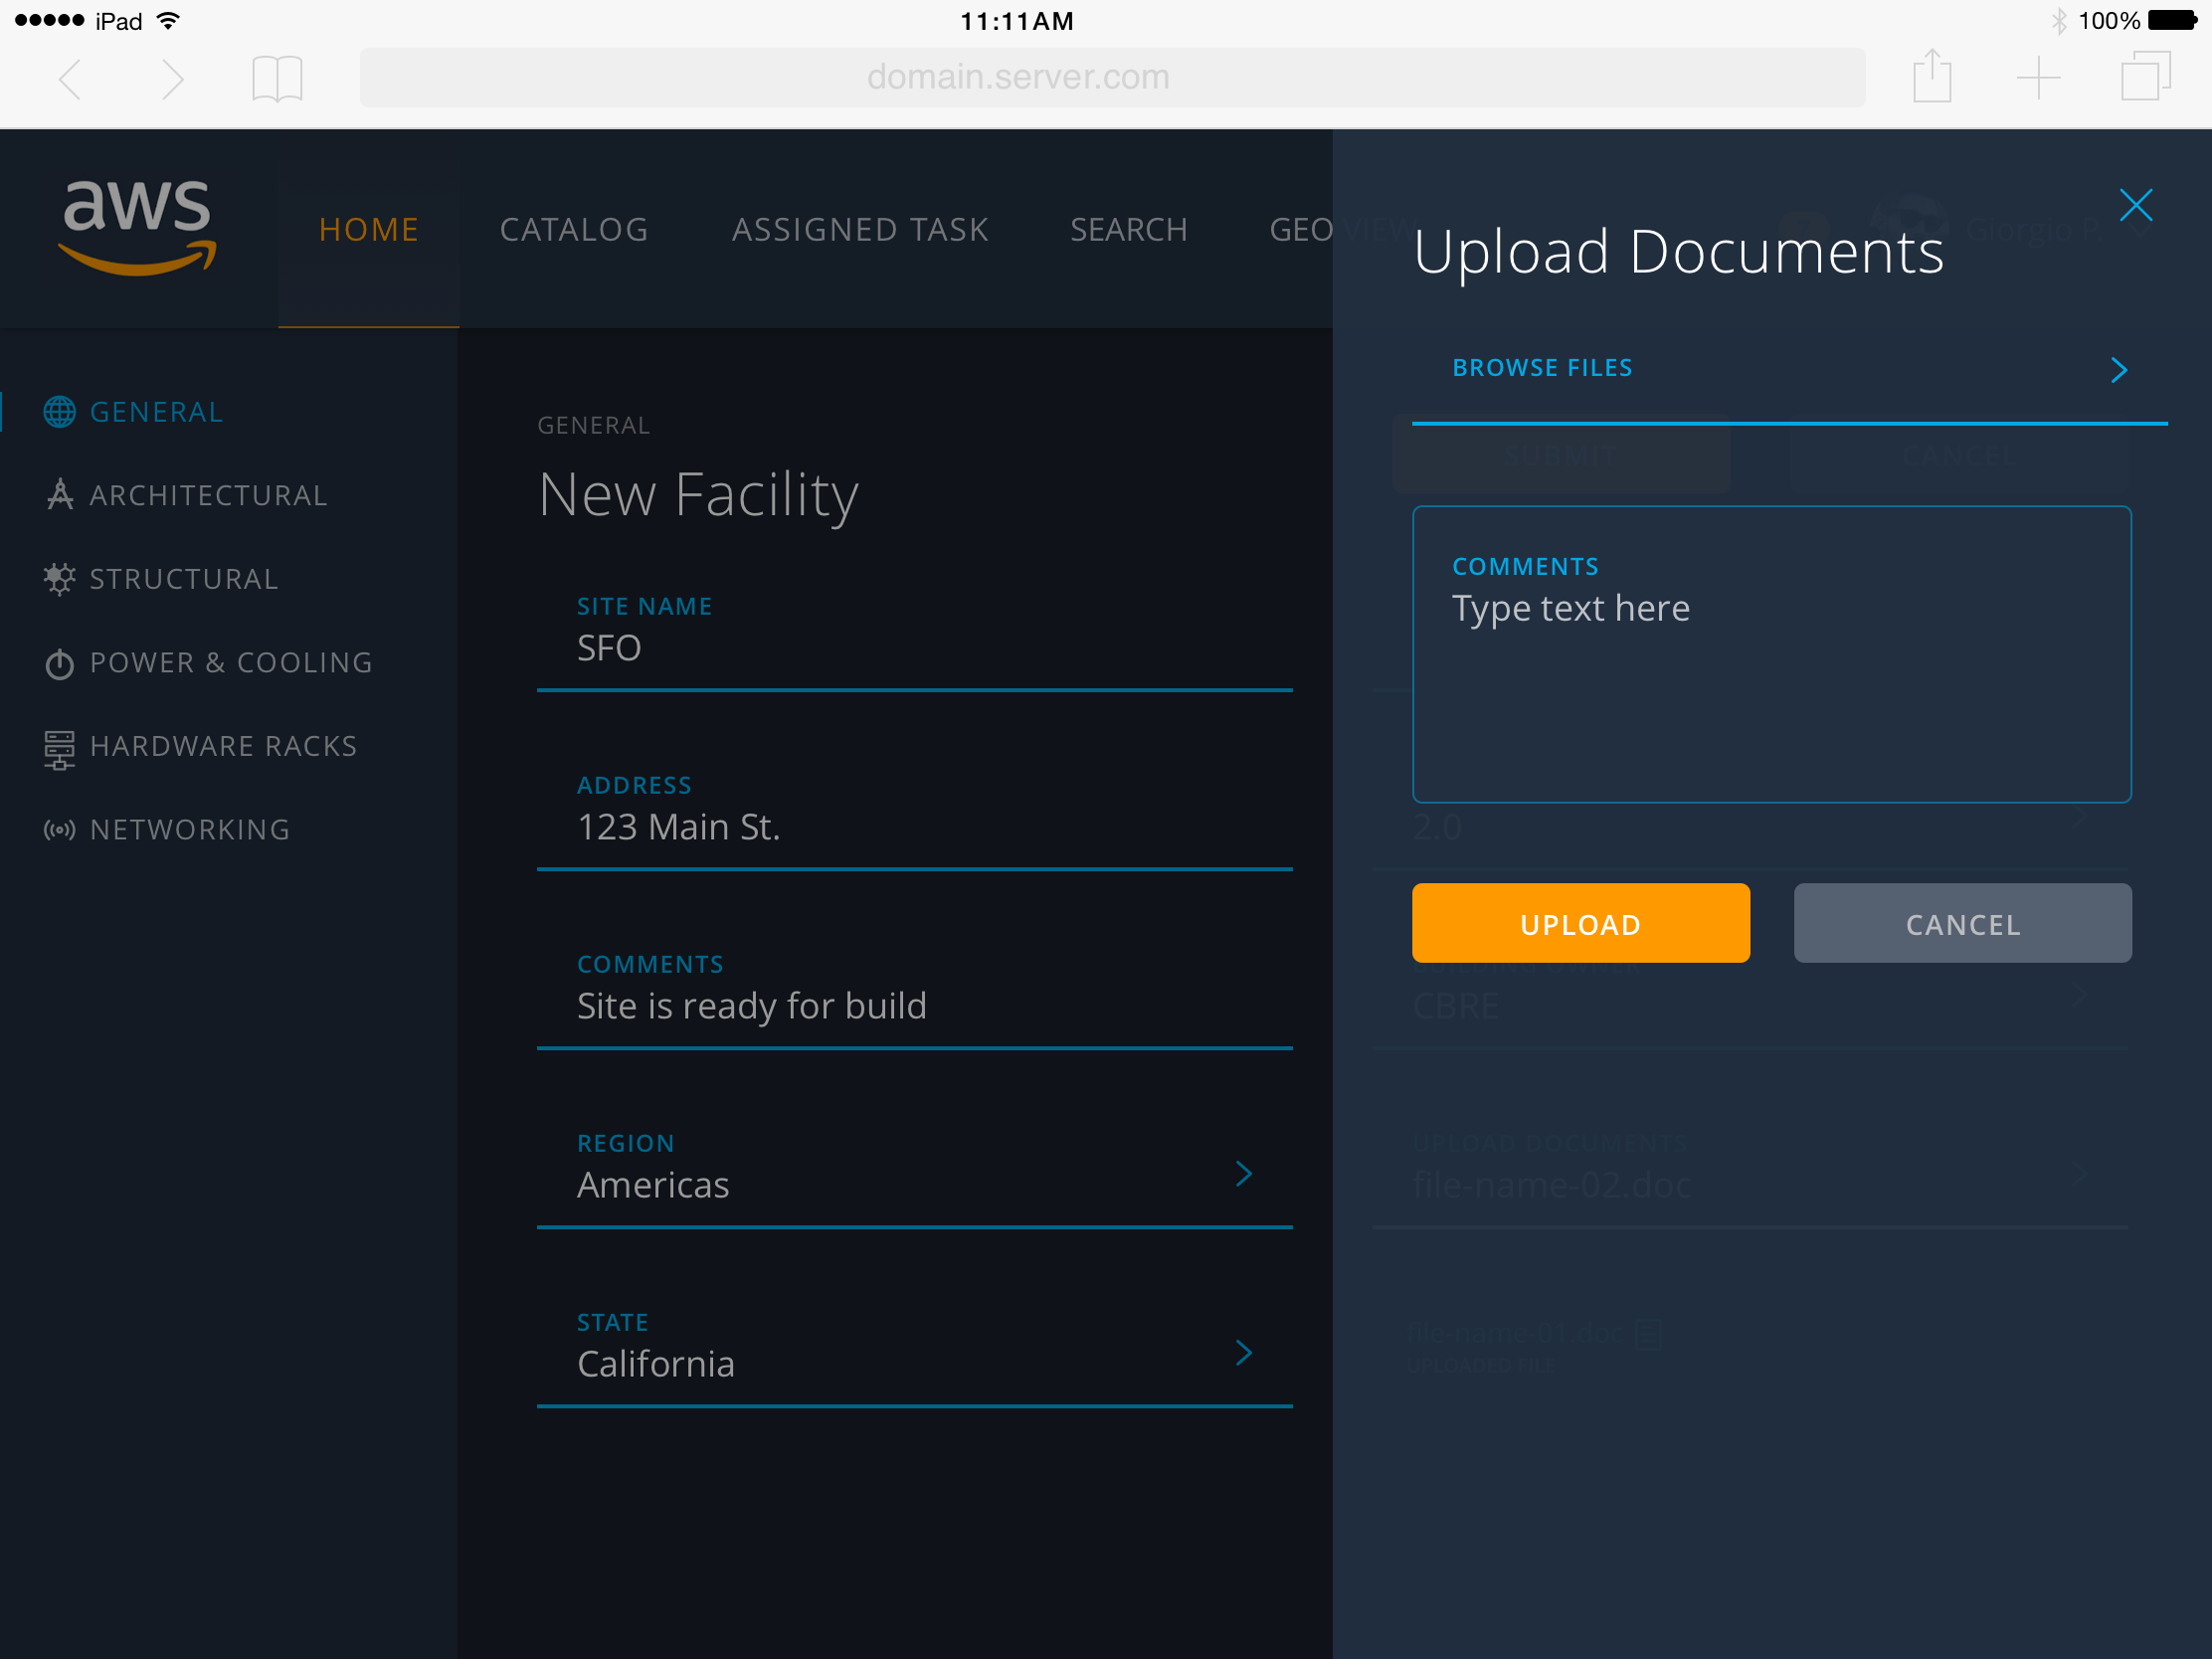Tap the Safari share icon
The height and width of the screenshot is (1659, 2212).
tap(1931, 77)
